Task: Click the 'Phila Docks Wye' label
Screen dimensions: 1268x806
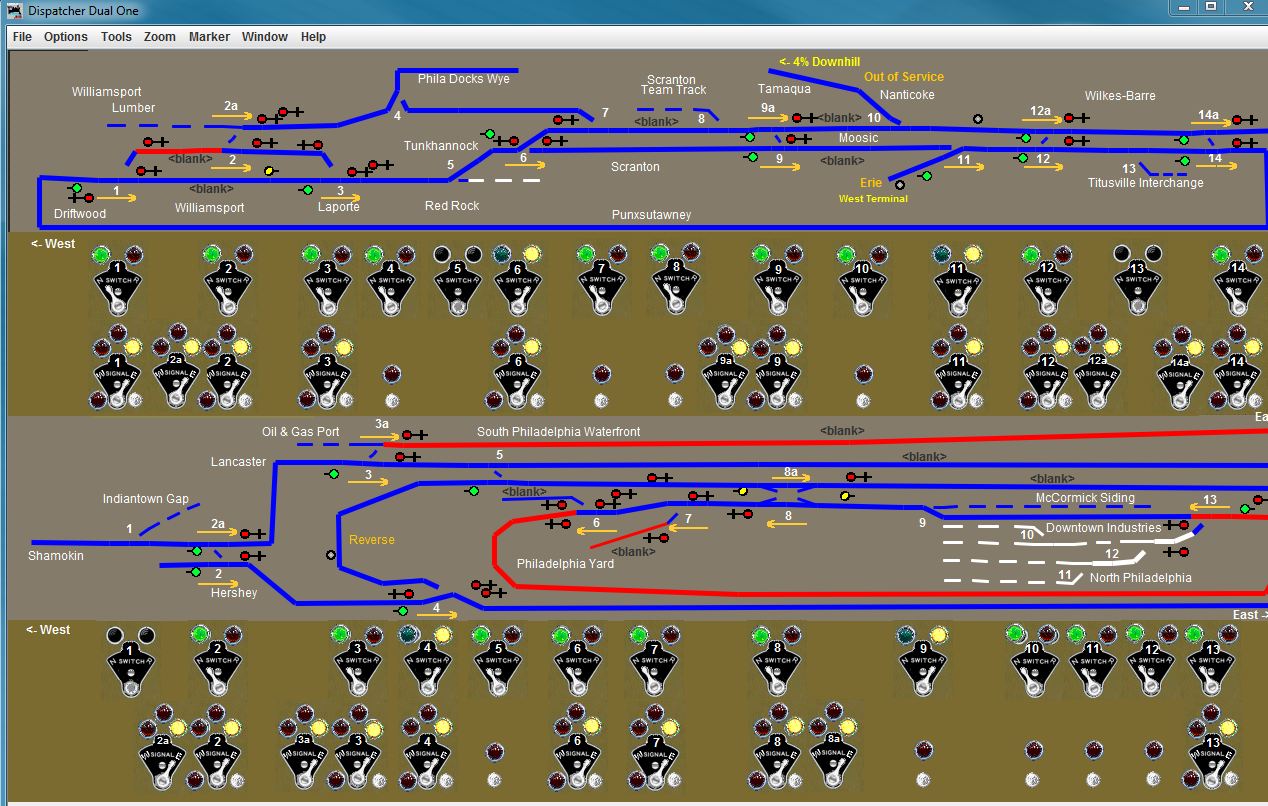Action: coord(464,79)
